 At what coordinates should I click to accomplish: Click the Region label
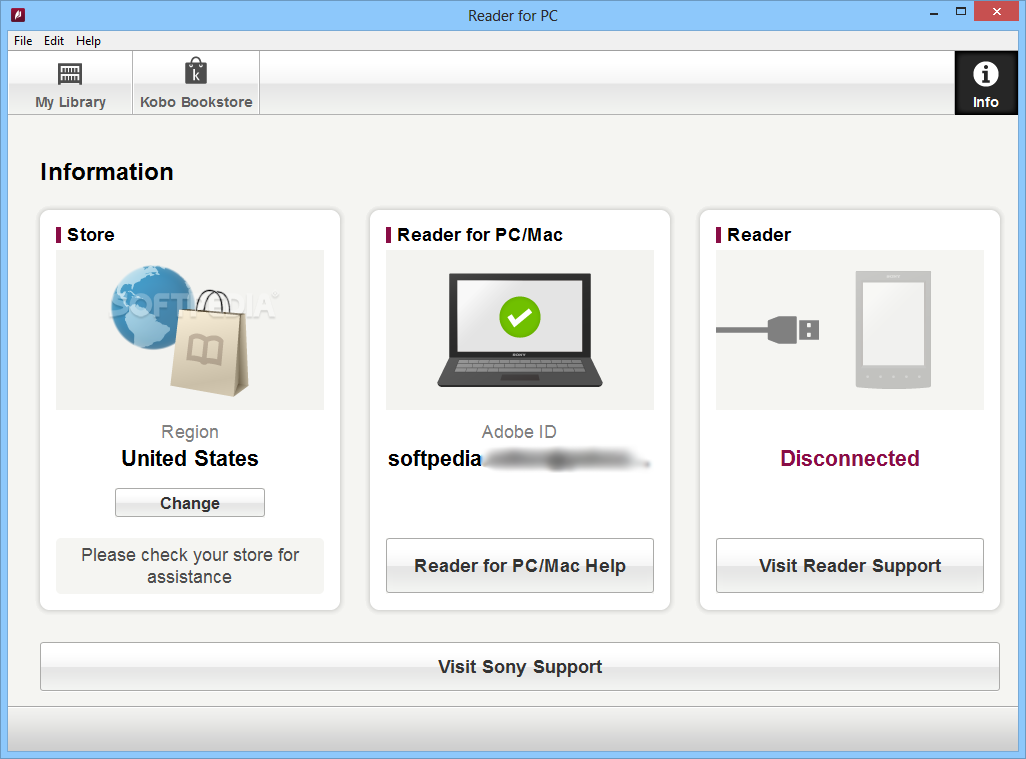point(190,432)
